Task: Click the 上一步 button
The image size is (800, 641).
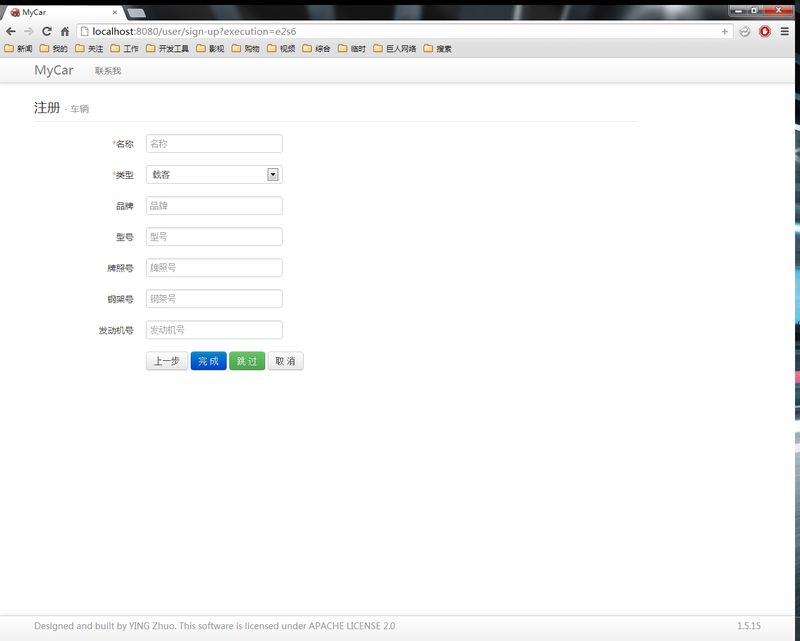Action: click(167, 361)
